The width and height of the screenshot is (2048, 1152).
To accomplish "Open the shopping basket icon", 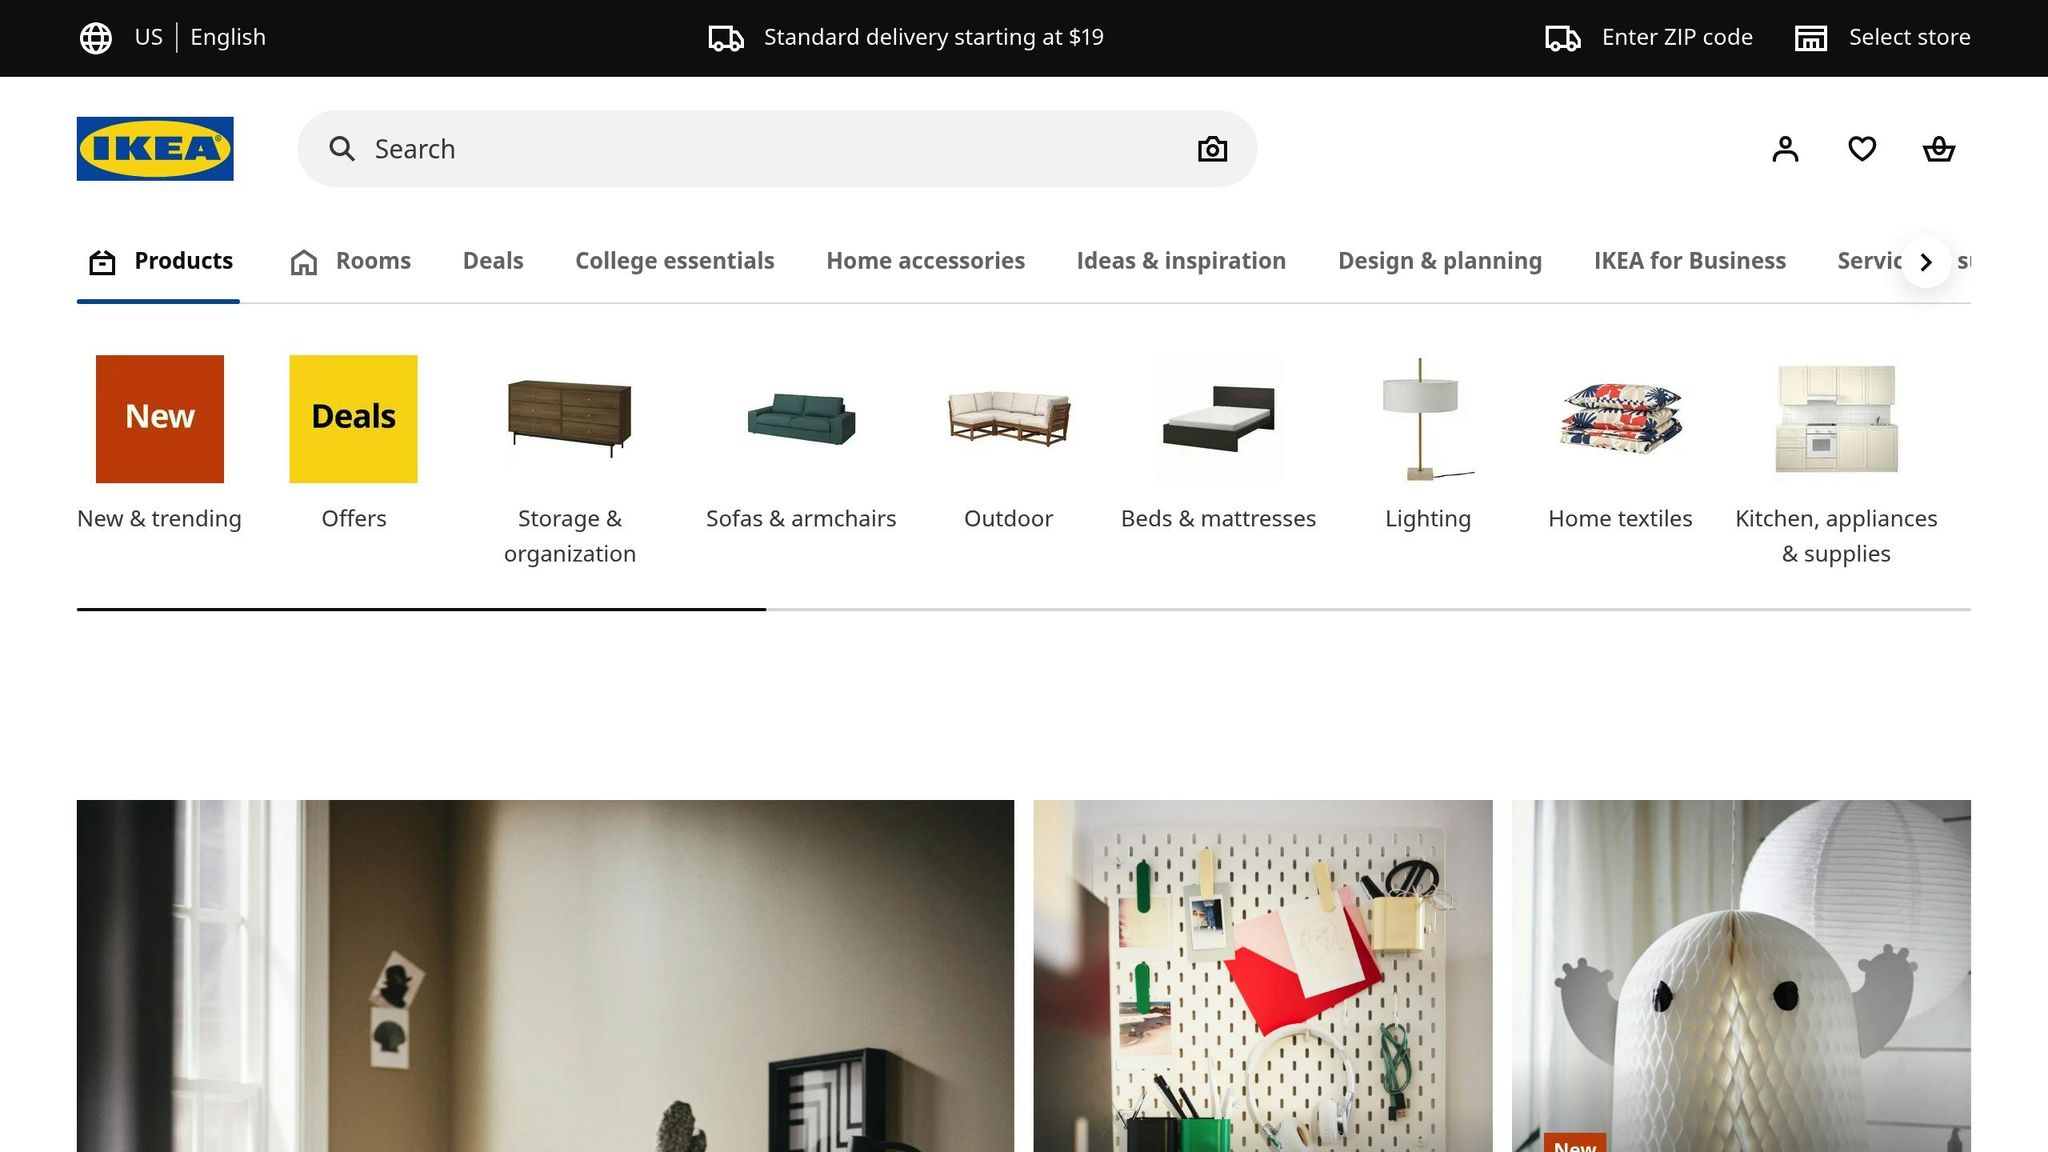I will tap(1939, 149).
